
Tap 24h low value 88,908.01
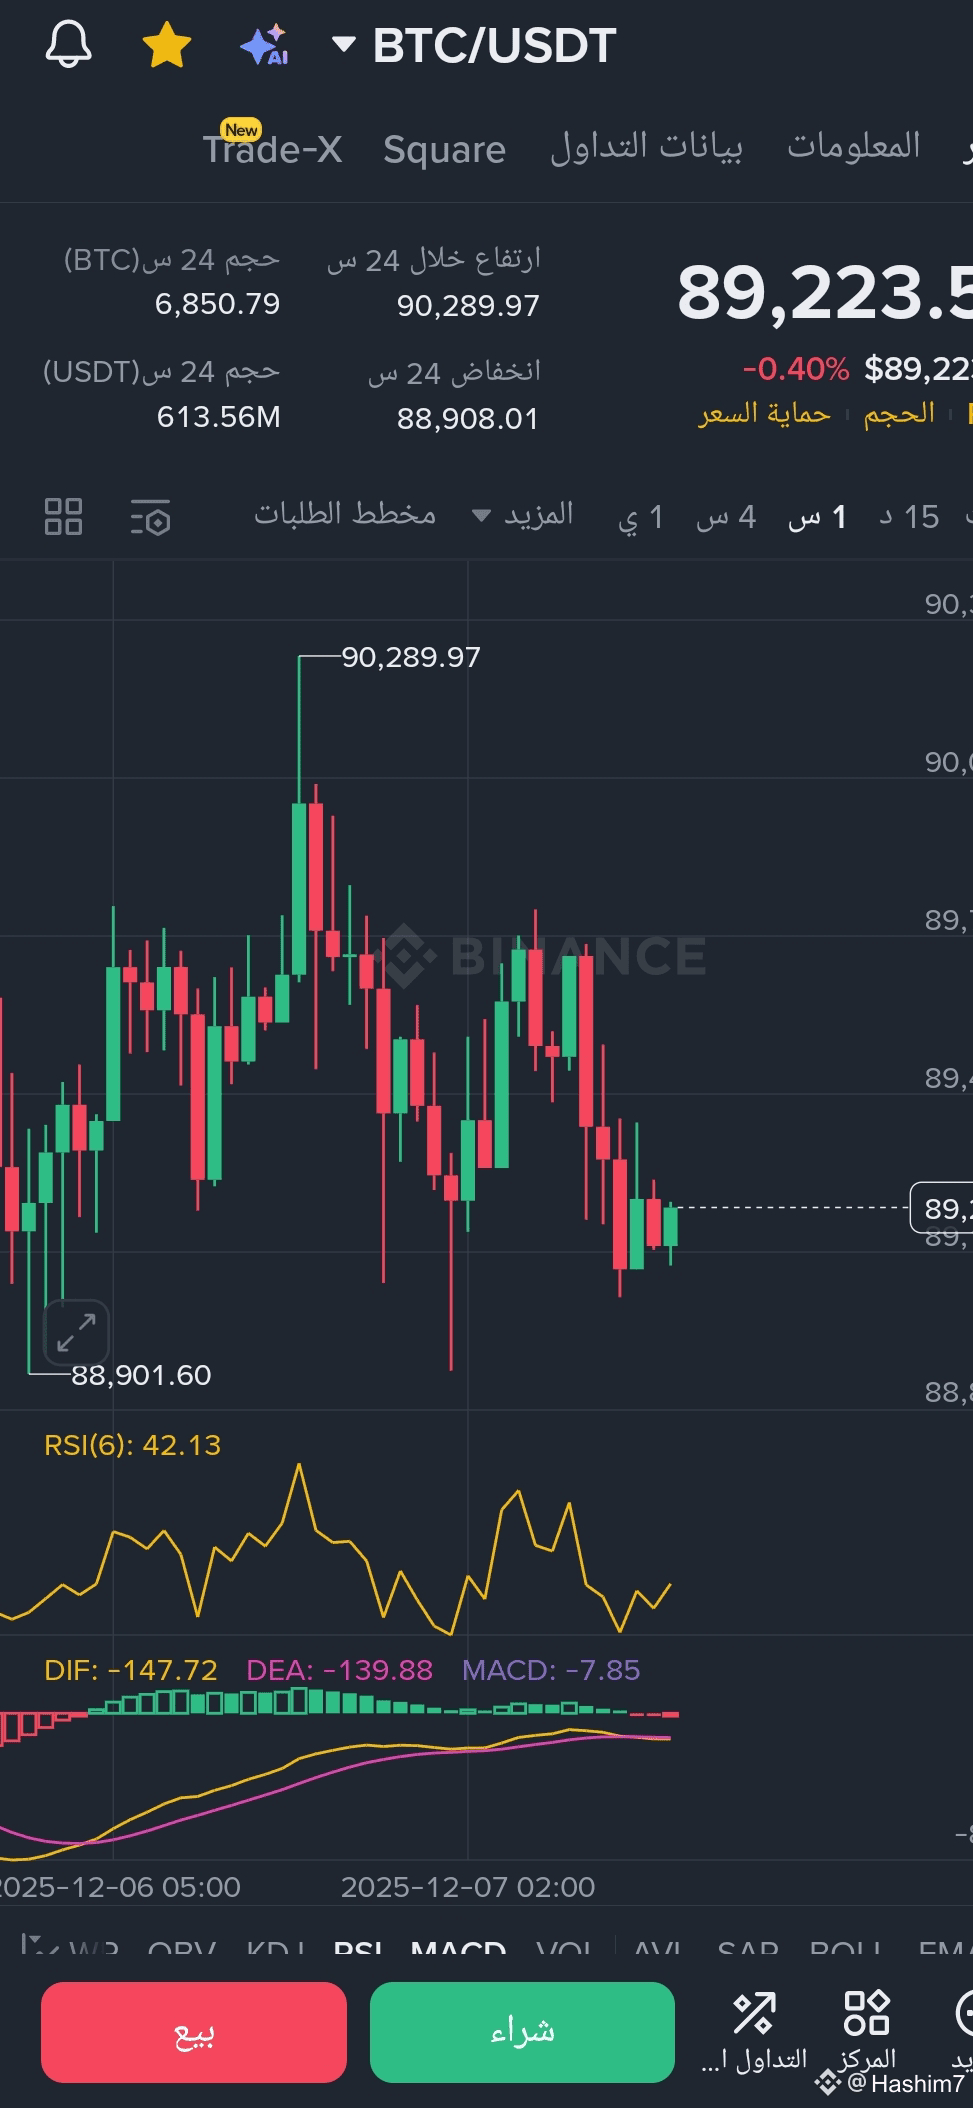pos(468,418)
